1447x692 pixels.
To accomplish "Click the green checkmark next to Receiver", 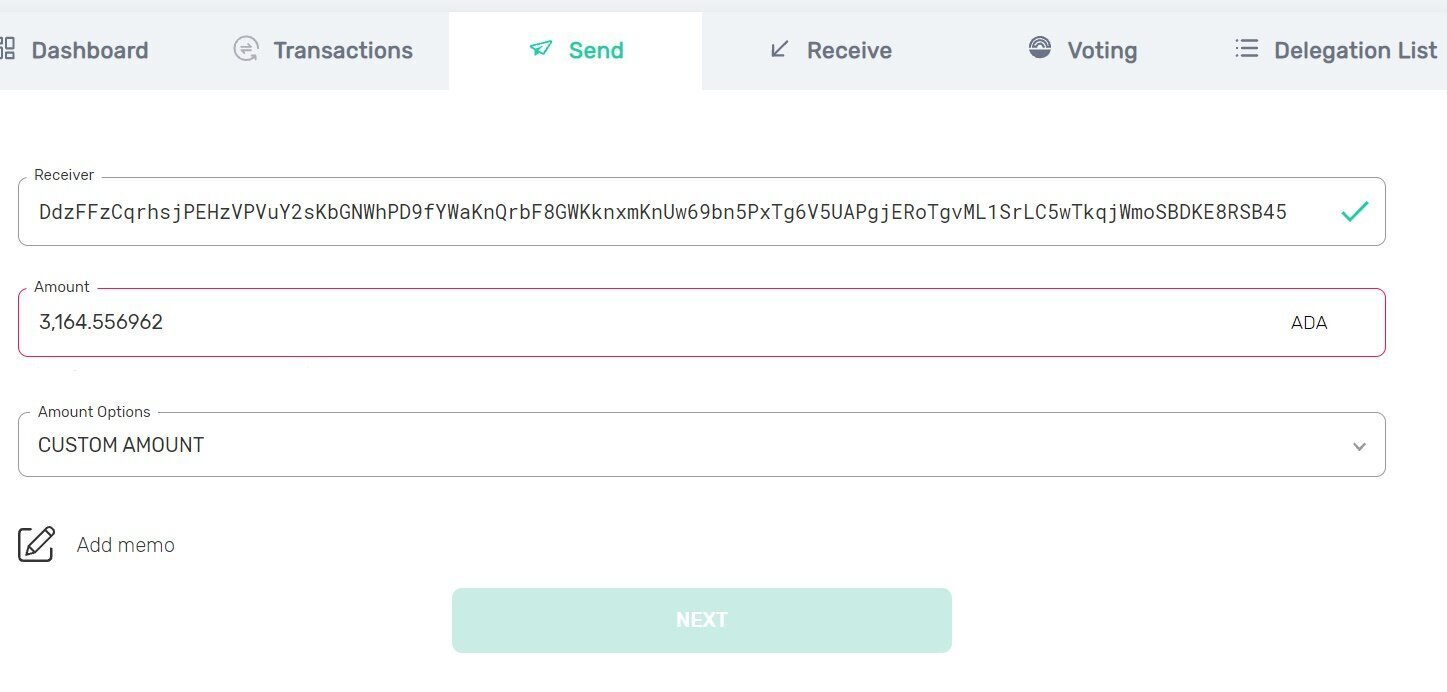I will click(1356, 211).
